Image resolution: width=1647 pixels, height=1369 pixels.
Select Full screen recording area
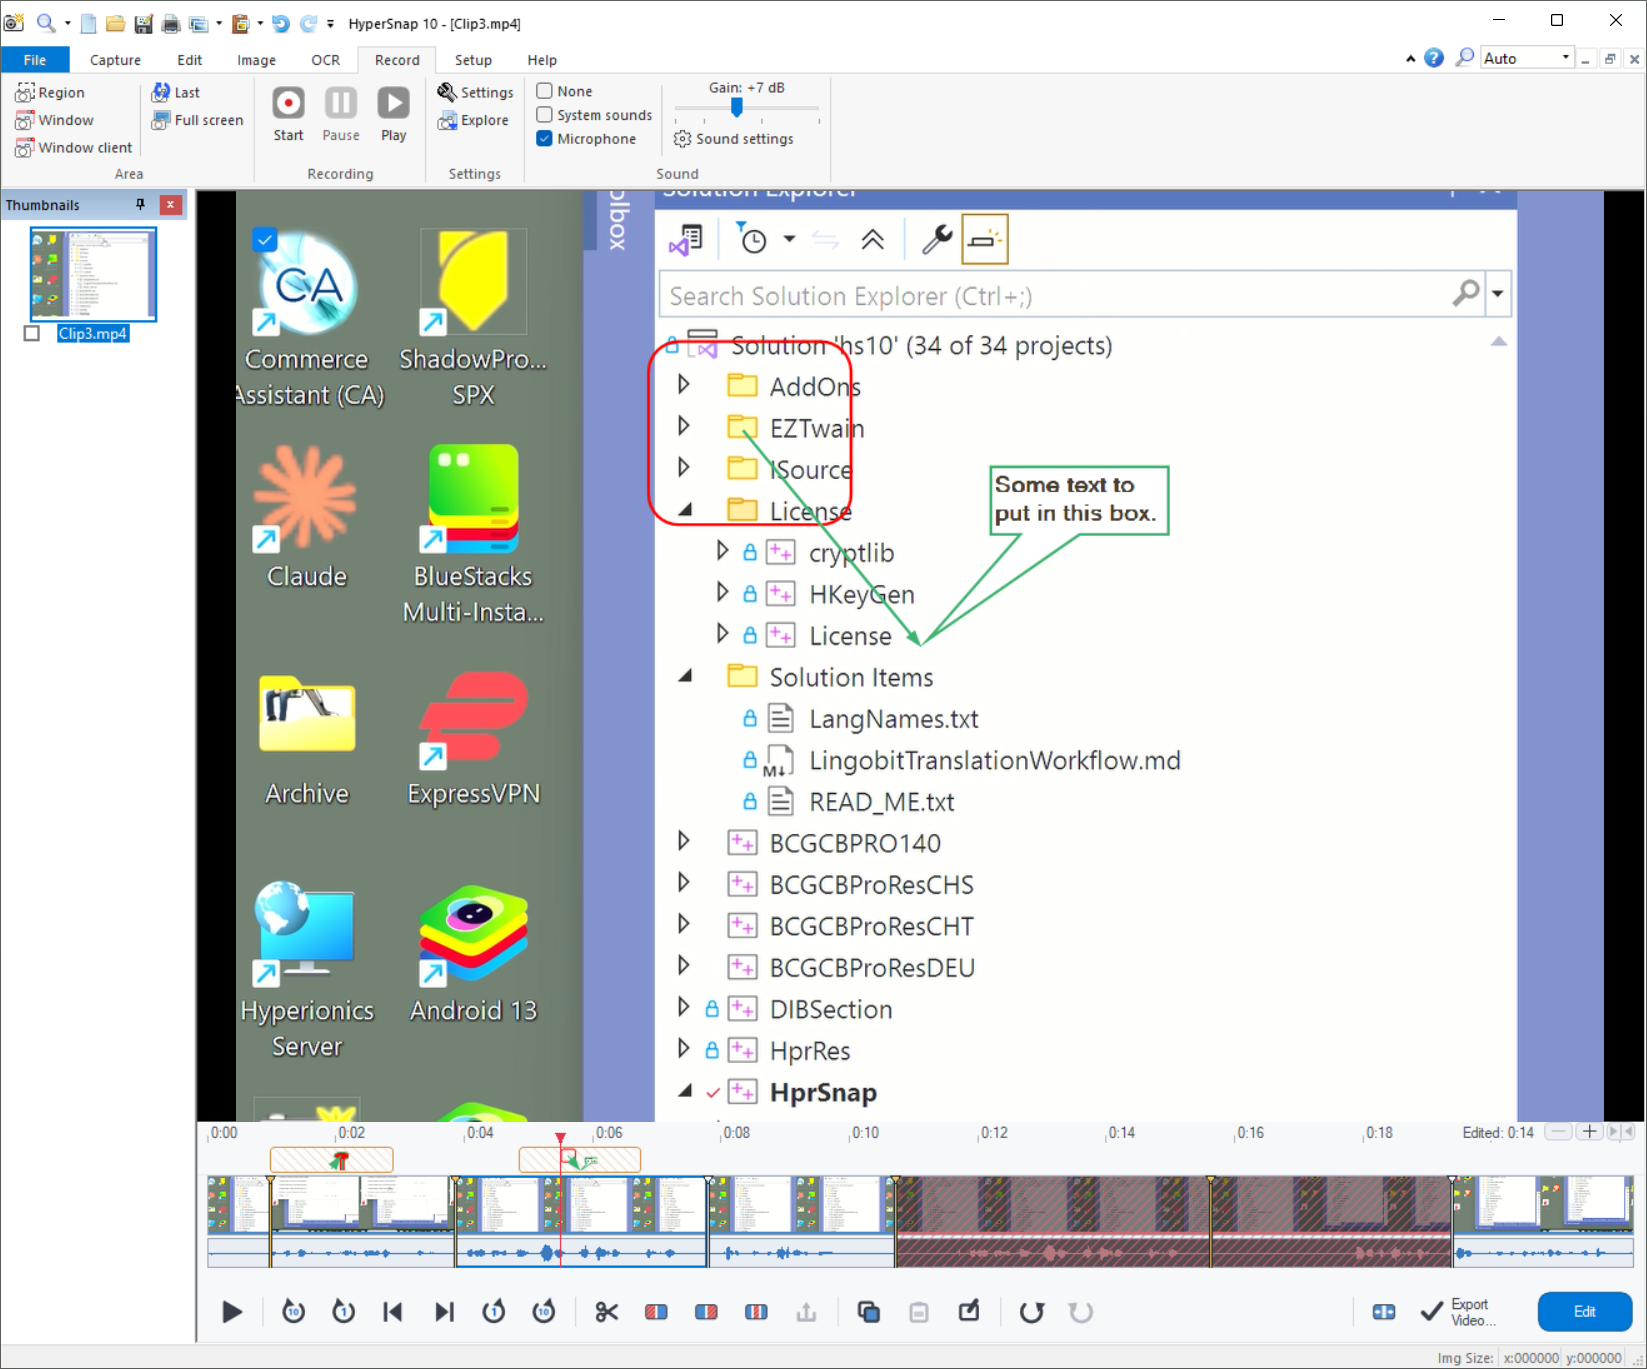[197, 120]
